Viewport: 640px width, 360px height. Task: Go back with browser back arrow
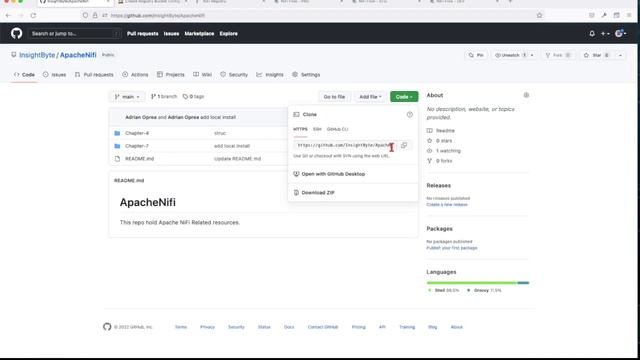(8, 16)
